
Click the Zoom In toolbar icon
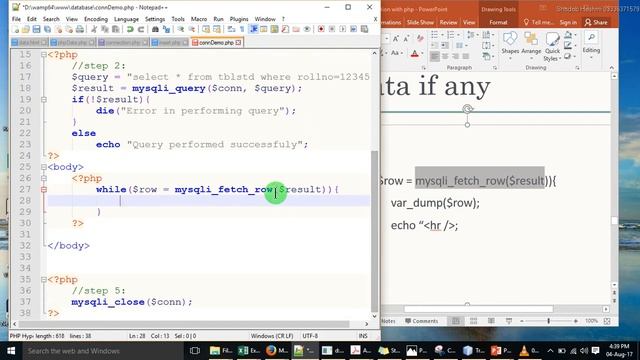(x=180, y=29)
